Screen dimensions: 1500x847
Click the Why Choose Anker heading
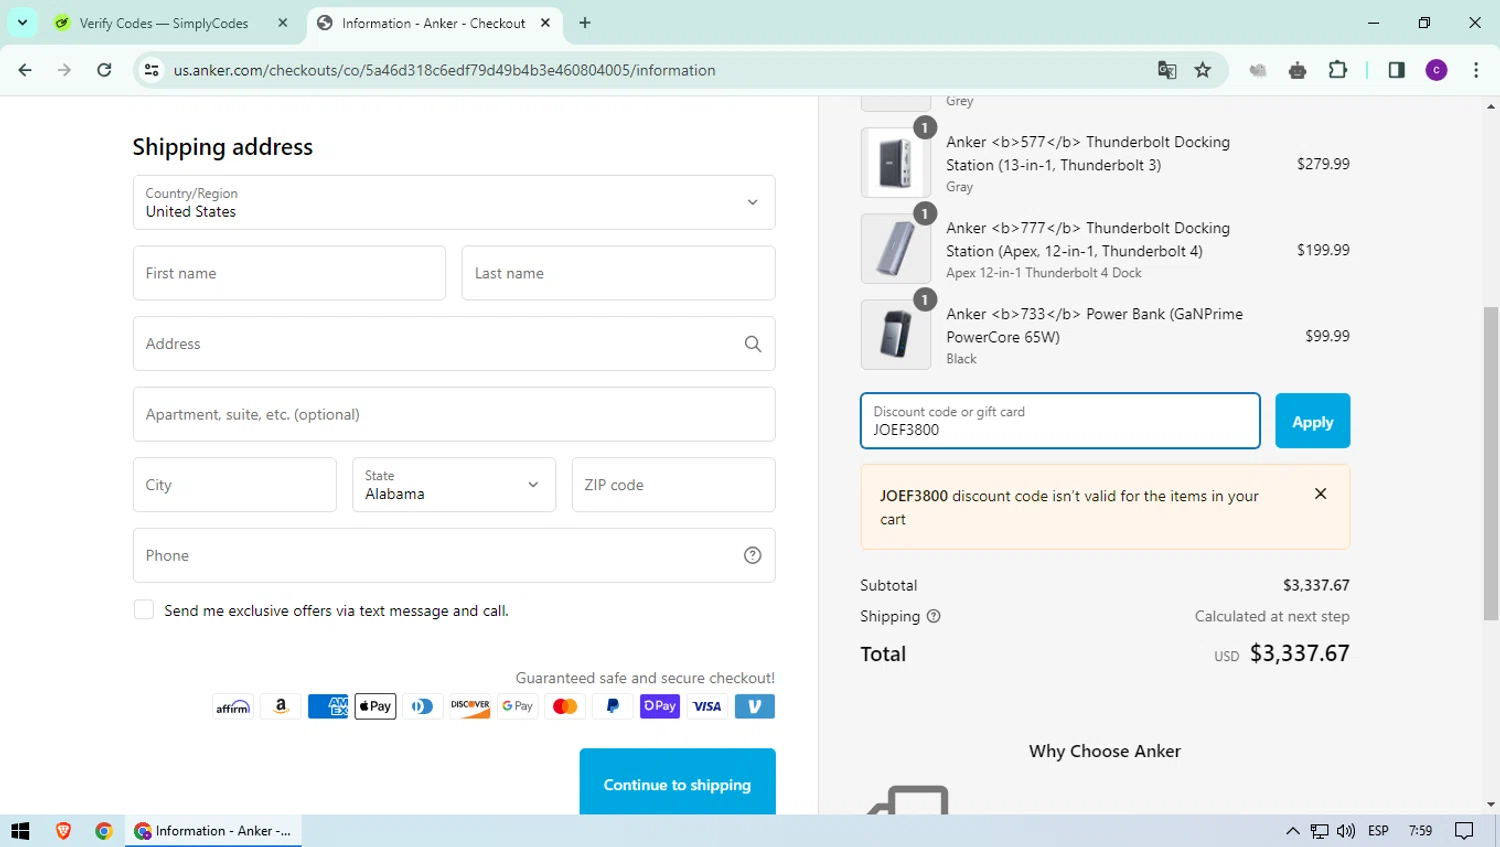pyautogui.click(x=1105, y=751)
